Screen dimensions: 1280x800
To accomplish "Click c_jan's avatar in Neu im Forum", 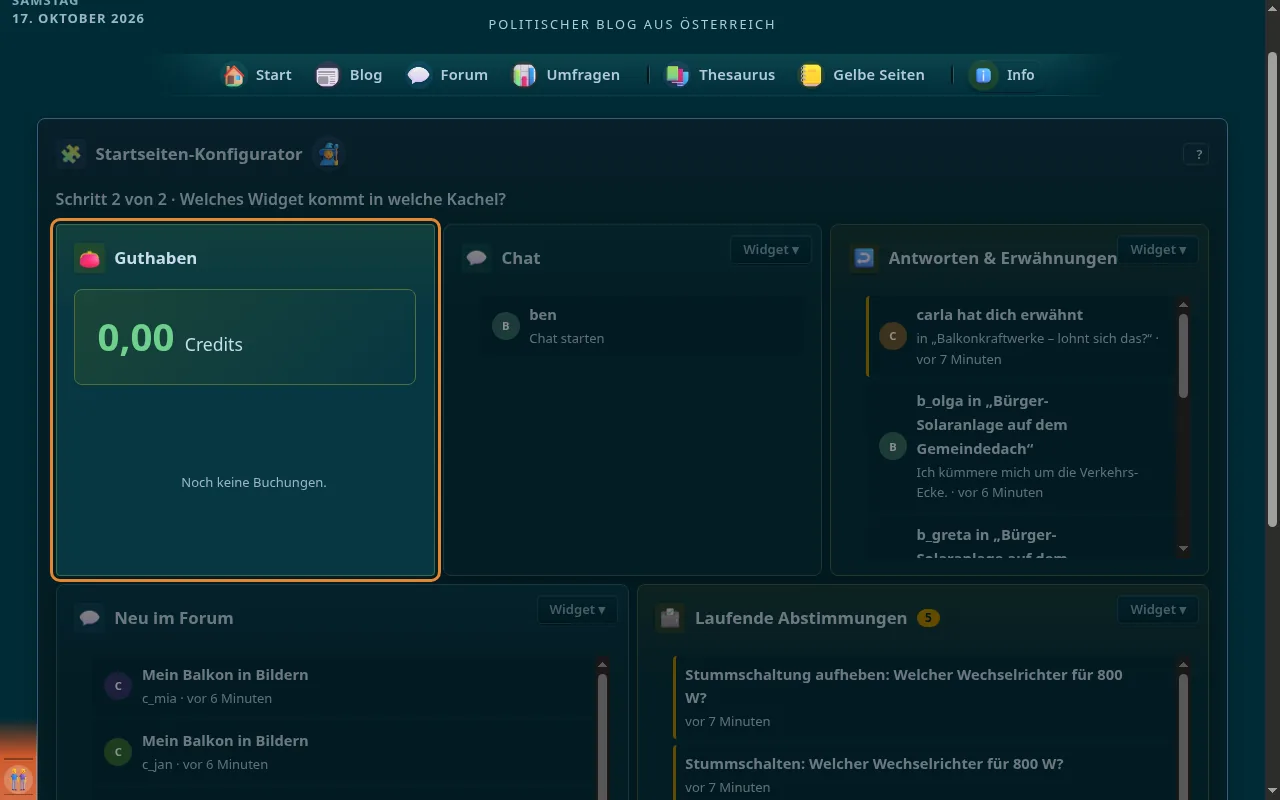I will tap(118, 752).
